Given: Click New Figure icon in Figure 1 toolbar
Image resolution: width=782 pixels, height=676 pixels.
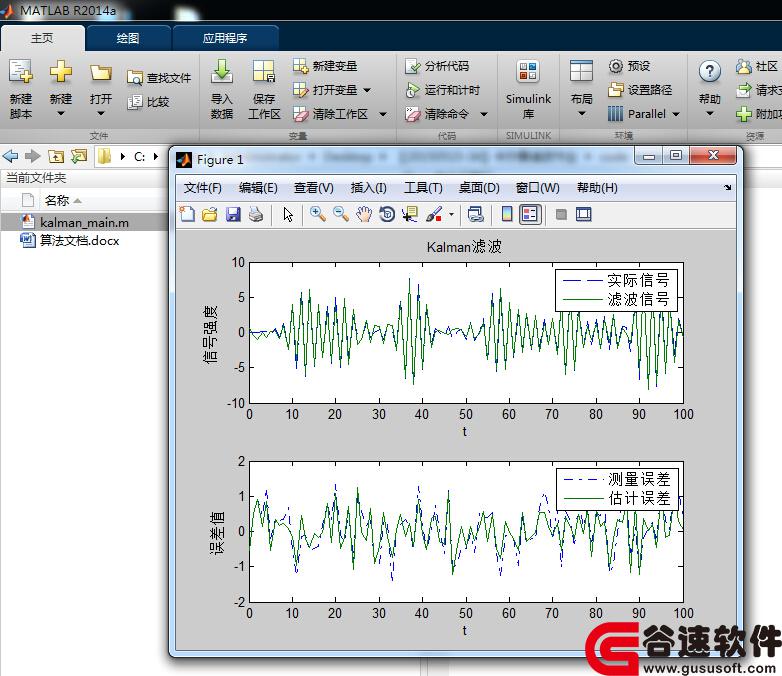Looking at the screenshot, I should 188,215.
